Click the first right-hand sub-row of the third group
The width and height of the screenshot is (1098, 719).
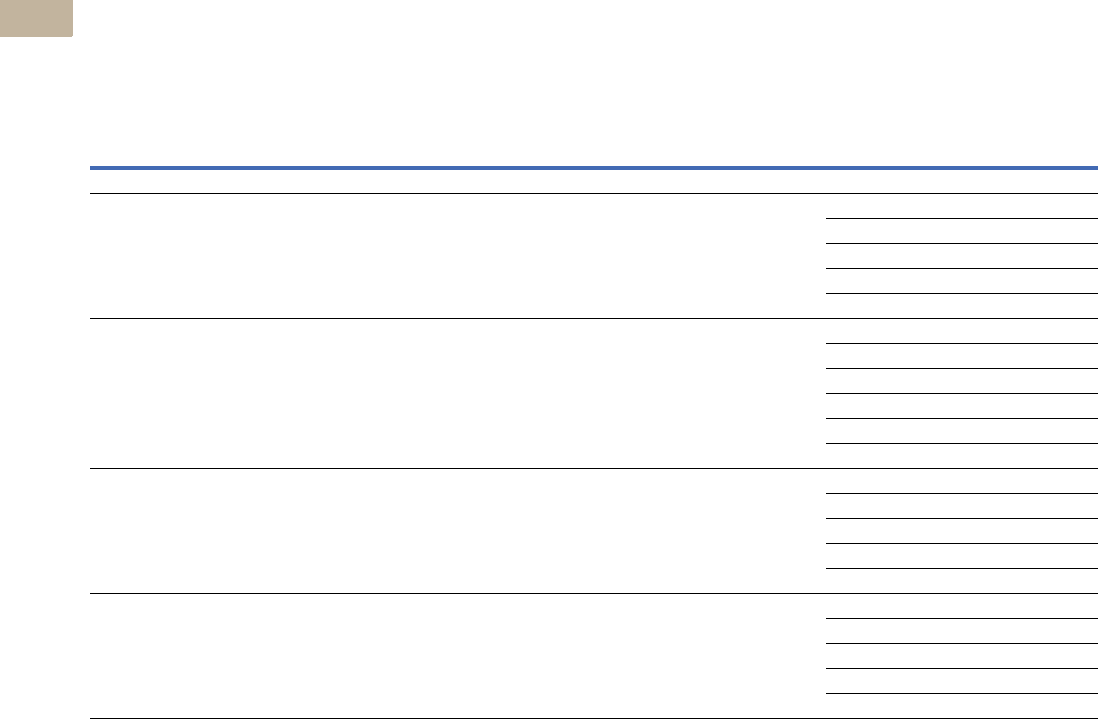pyautogui.click(x=962, y=481)
